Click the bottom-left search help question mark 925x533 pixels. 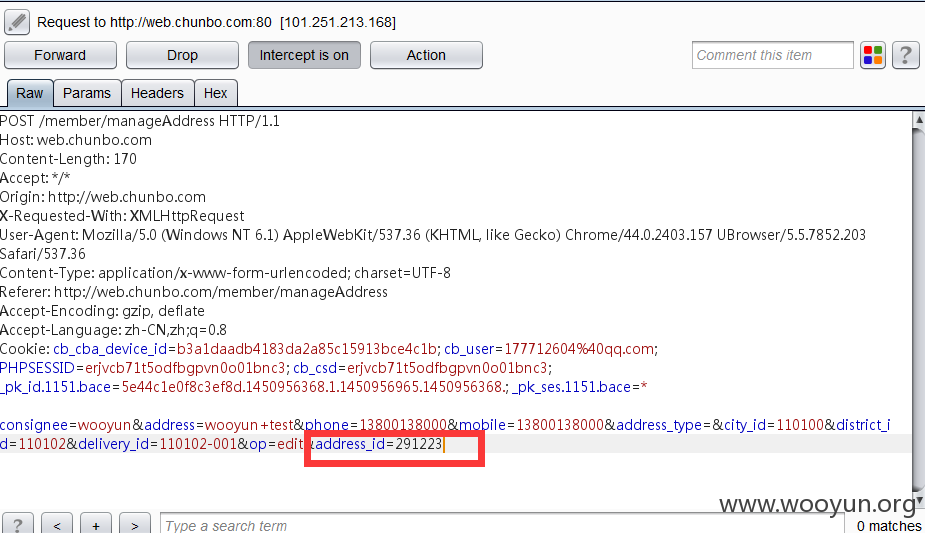pos(18,524)
